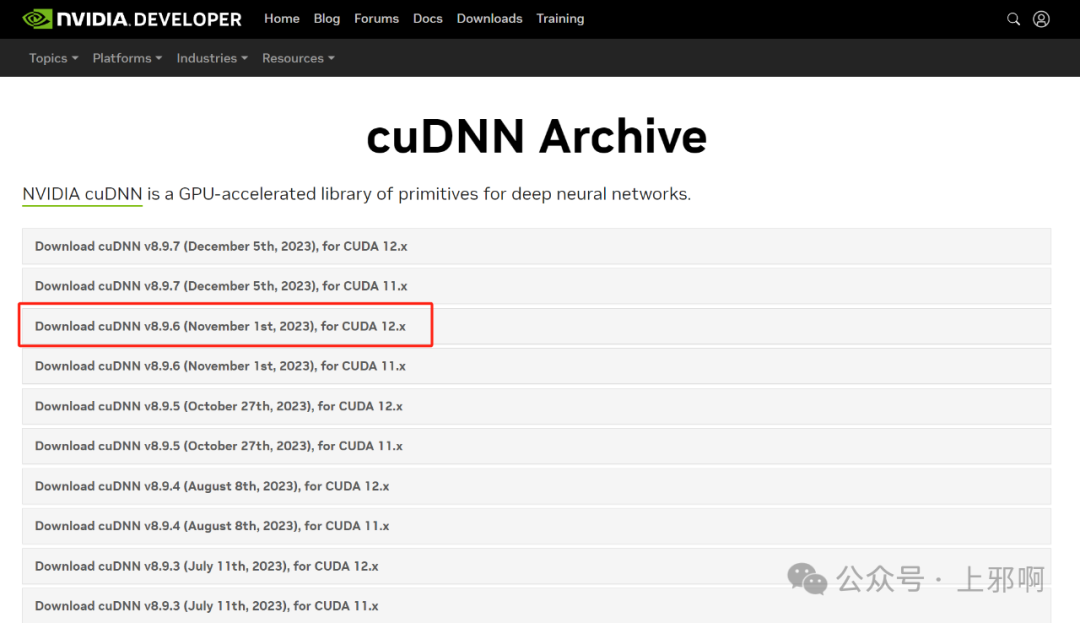Expand cuDNN v8.9.6 for CUDA 11.x
The width and height of the screenshot is (1080, 623).
pos(536,366)
